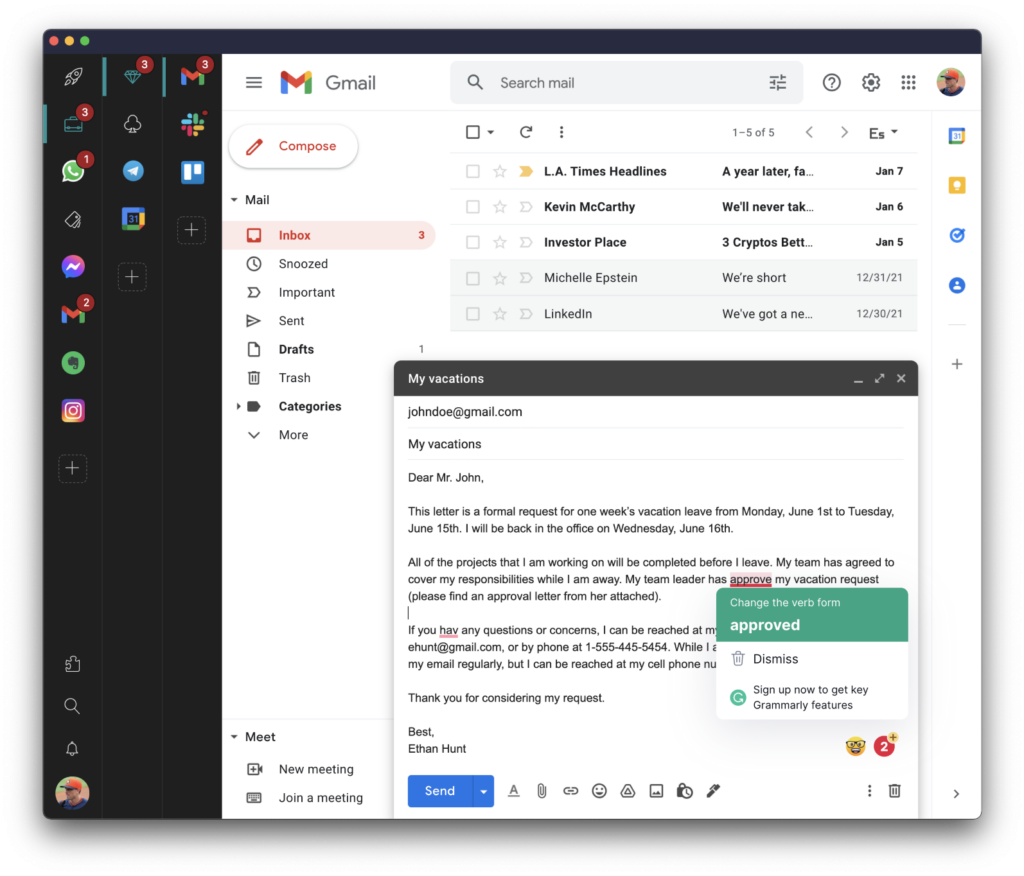Screen dimensions: 1024x876
Task: Tick the checkbox for LinkedIn email
Action: tap(473, 314)
